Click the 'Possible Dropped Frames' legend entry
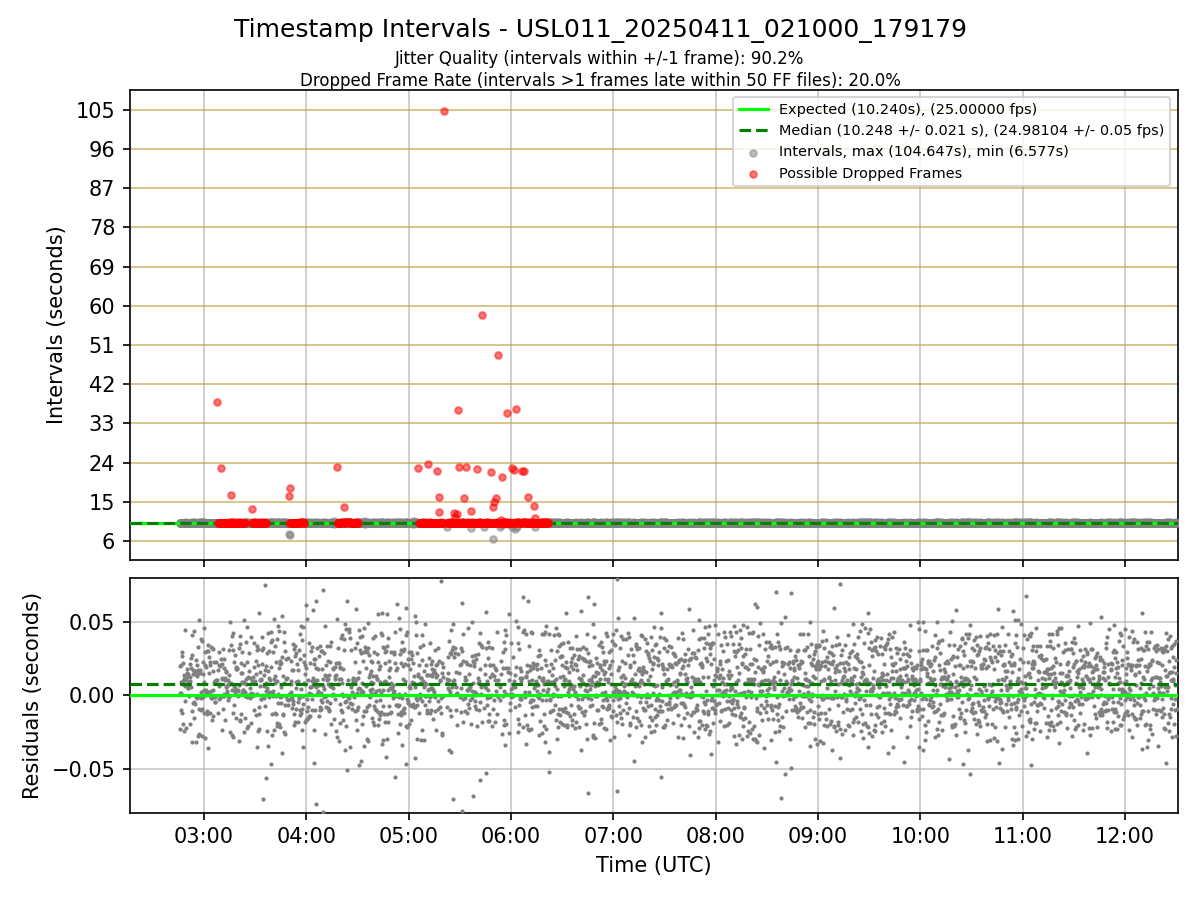The height and width of the screenshot is (900, 1200). pyautogui.click(x=870, y=173)
